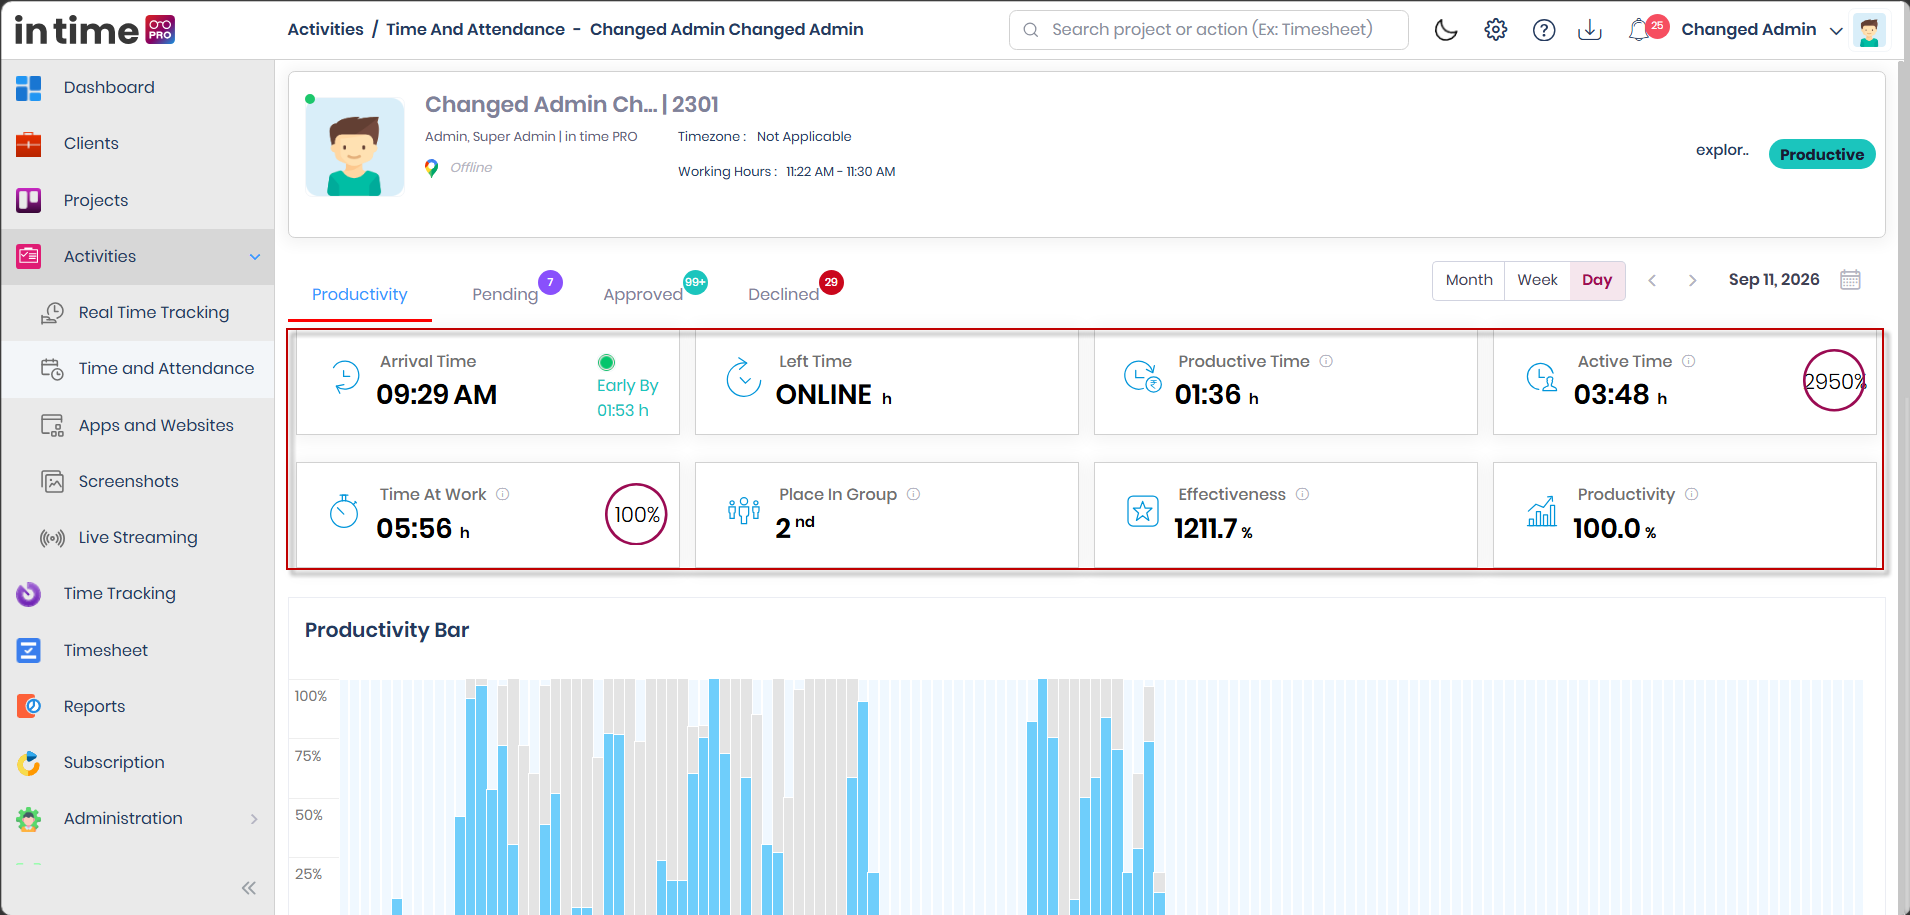This screenshot has width=1910, height=915.
Task: Expand Changed Admin user menu
Action: pyautogui.click(x=1761, y=30)
